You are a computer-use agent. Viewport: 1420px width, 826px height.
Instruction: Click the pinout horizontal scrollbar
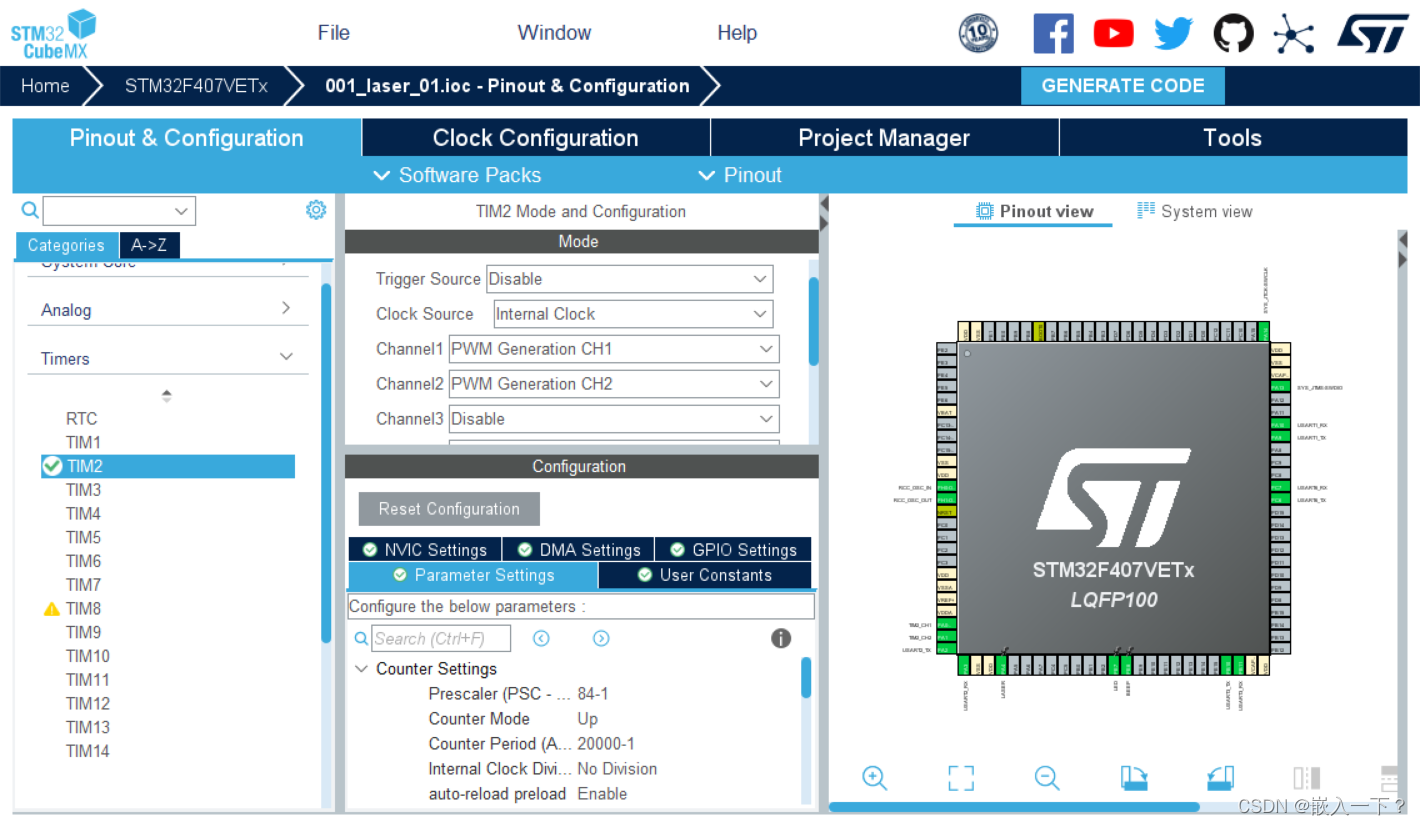point(1014,806)
